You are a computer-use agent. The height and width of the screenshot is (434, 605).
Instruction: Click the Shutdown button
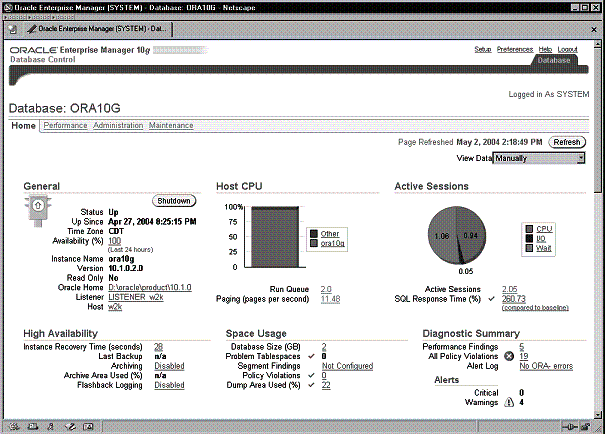click(x=174, y=201)
